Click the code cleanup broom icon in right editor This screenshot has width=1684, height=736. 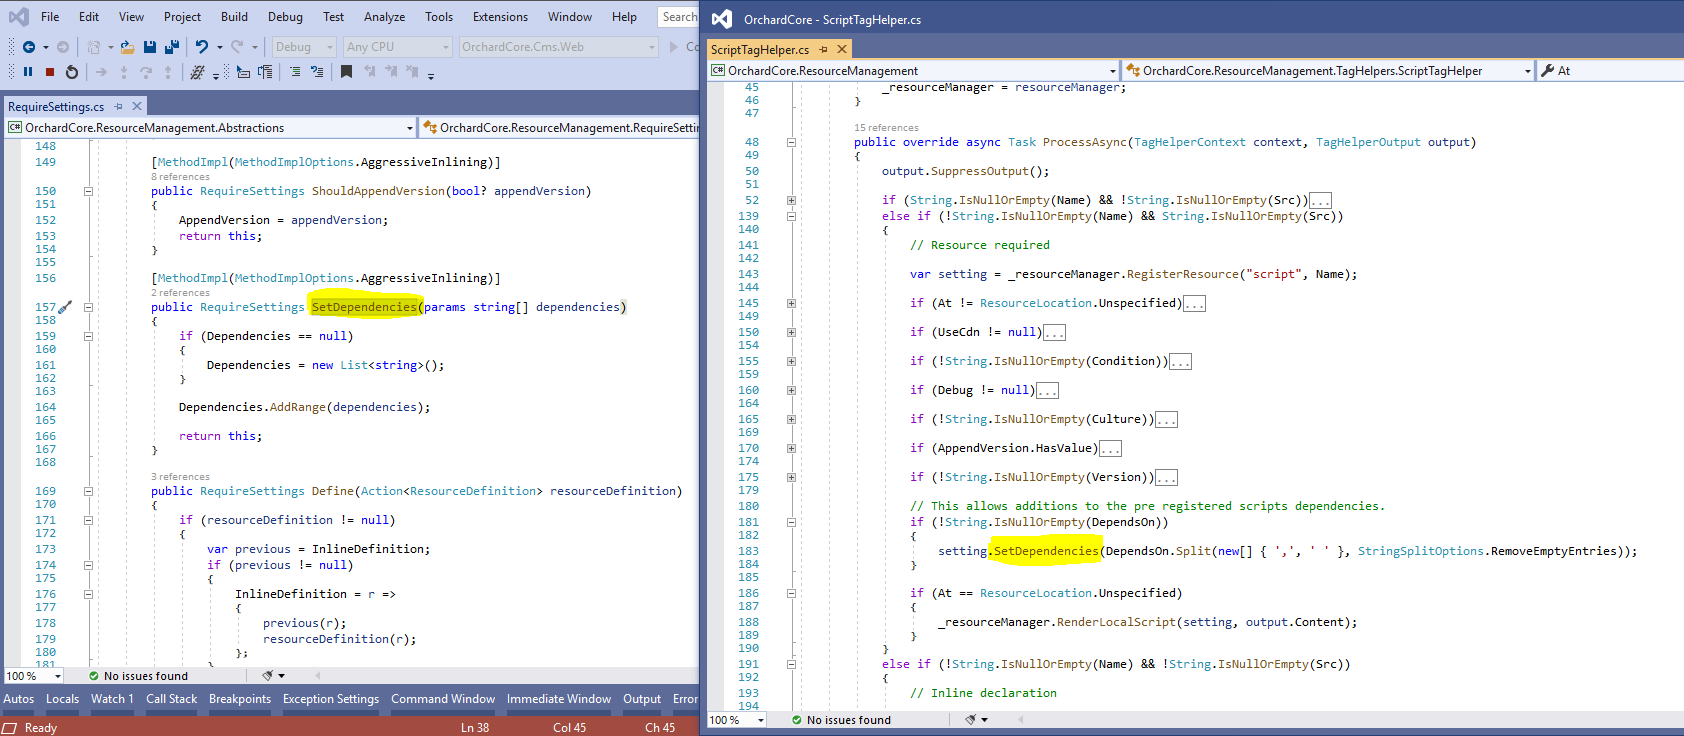[x=971, y=720]
